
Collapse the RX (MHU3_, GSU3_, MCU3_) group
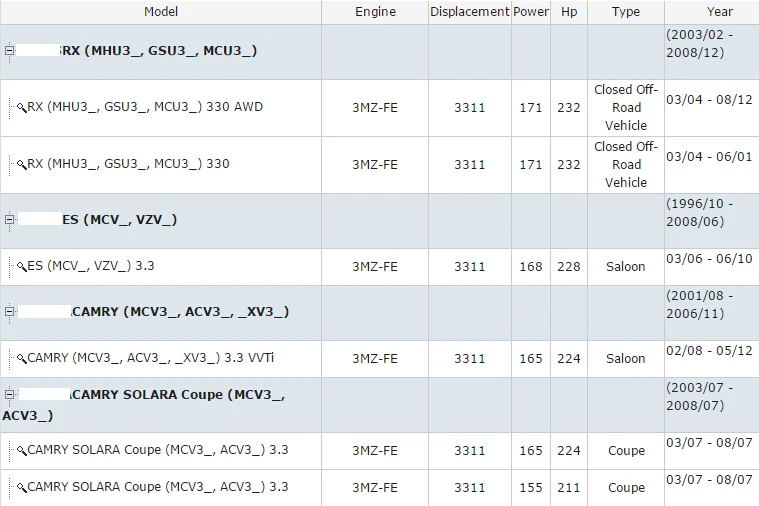tap(9, 50)
